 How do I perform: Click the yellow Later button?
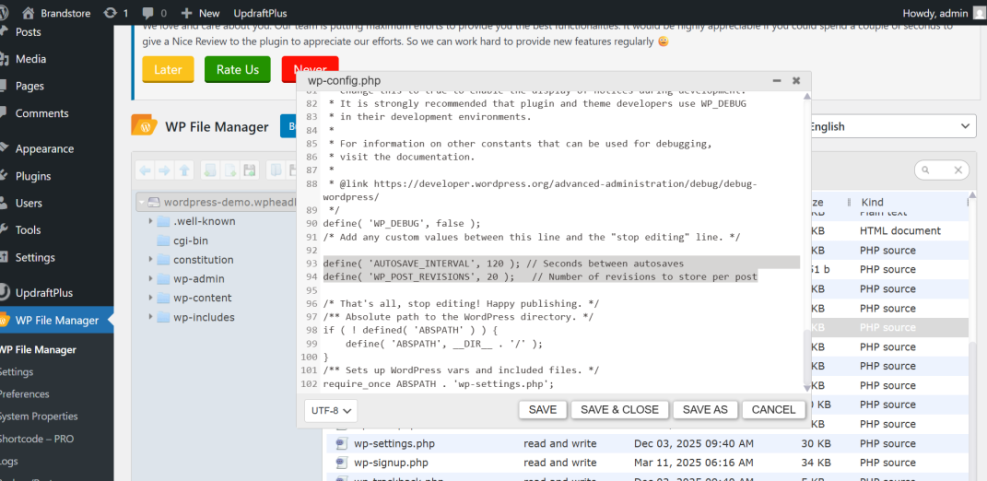pos(168,69)
